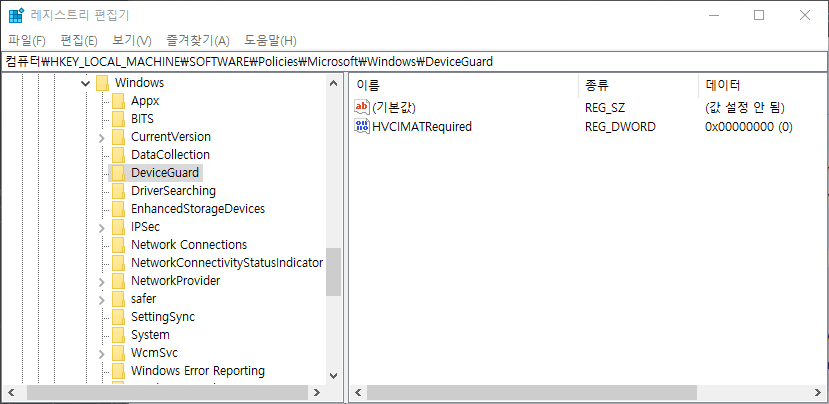Click the CurrentVersion folder icon
The height and width of the screenshot is (404, 829).
point(118,136)
